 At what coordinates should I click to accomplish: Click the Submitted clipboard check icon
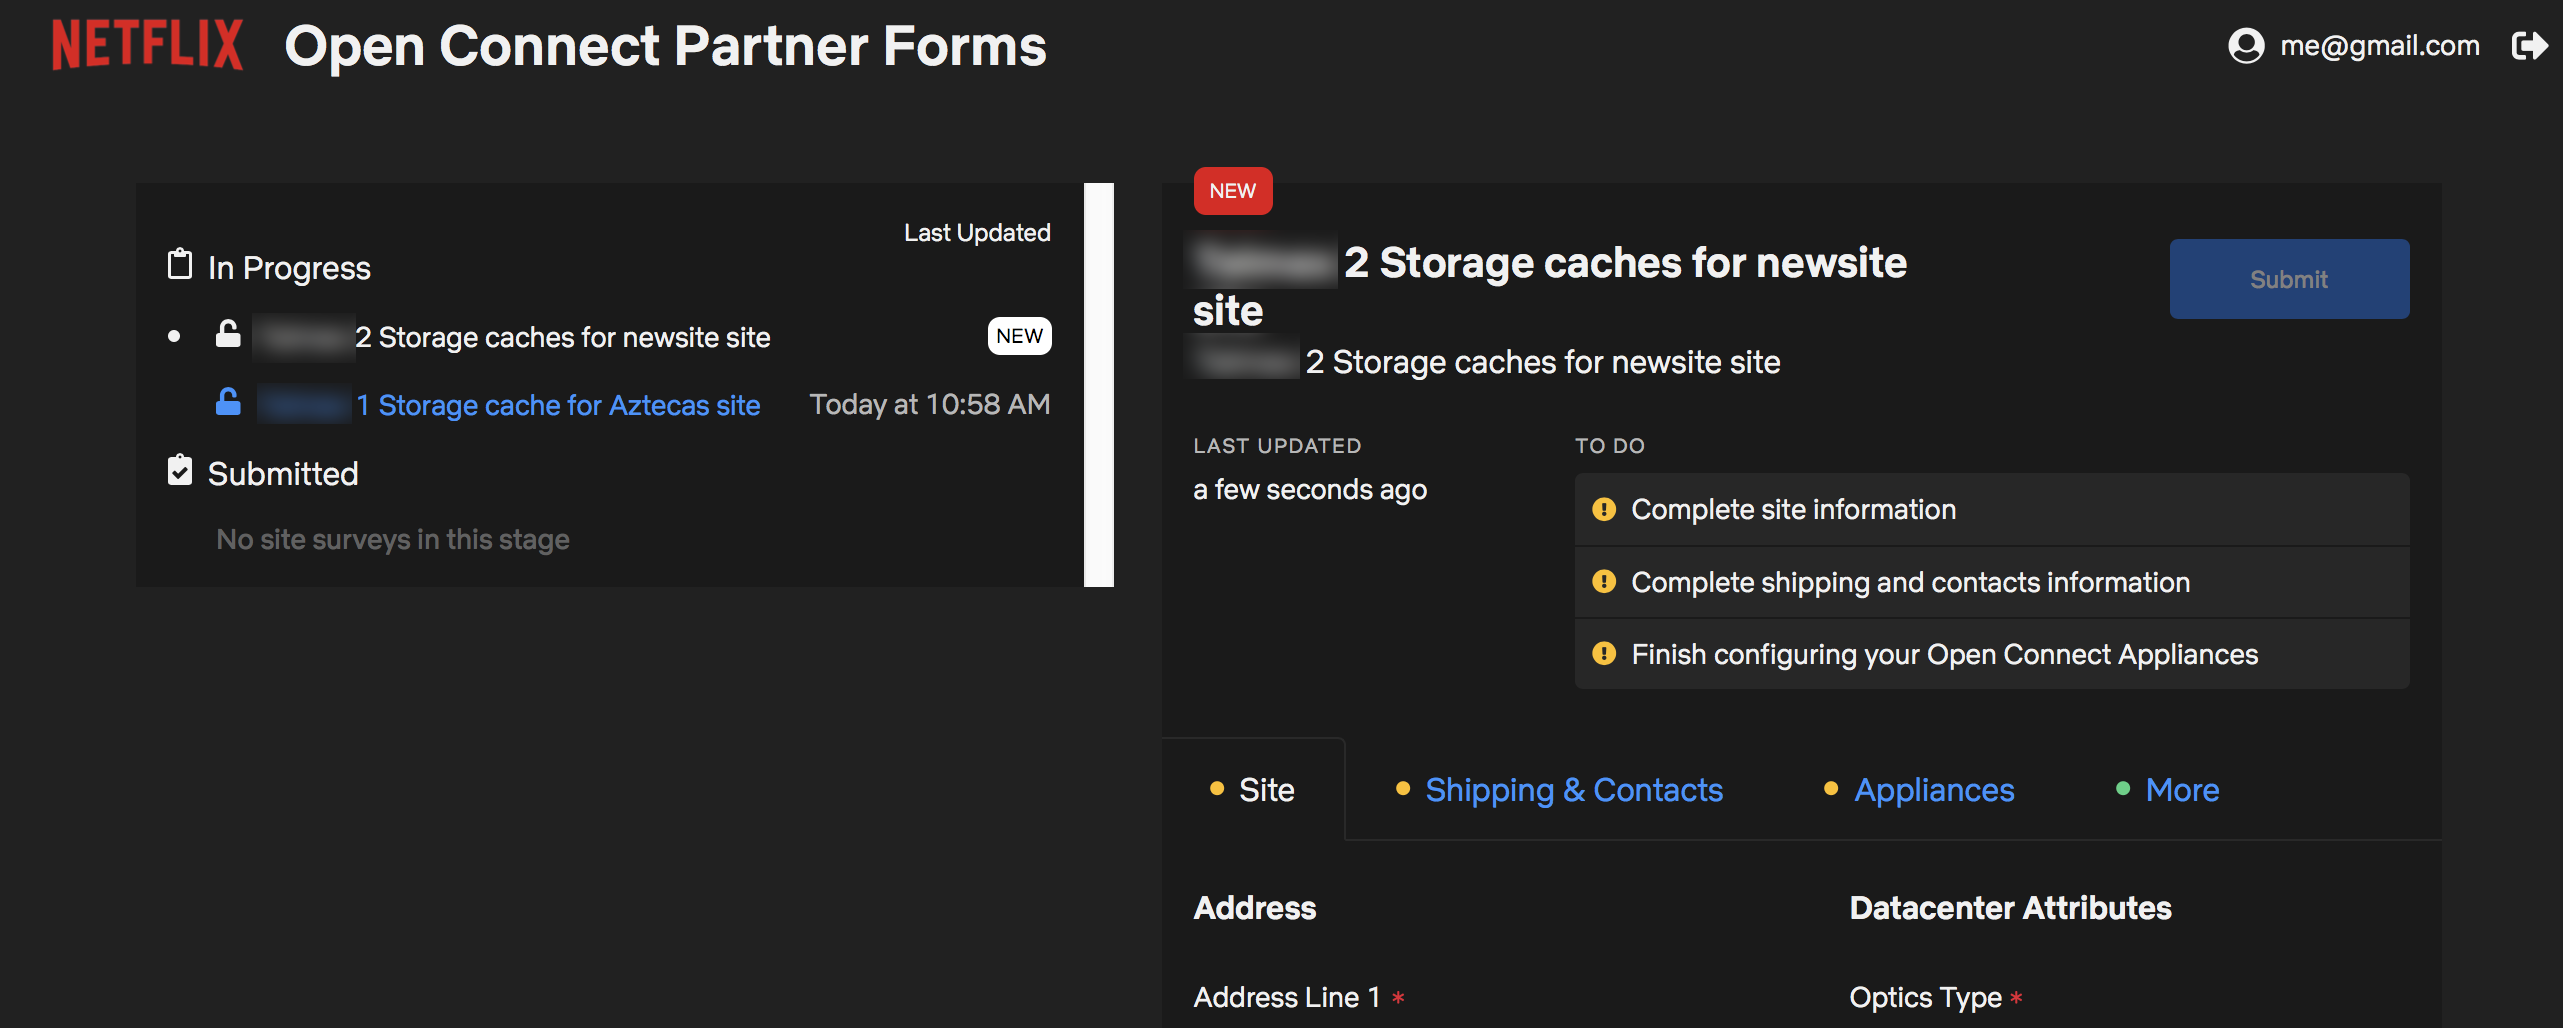click(180, 471)
